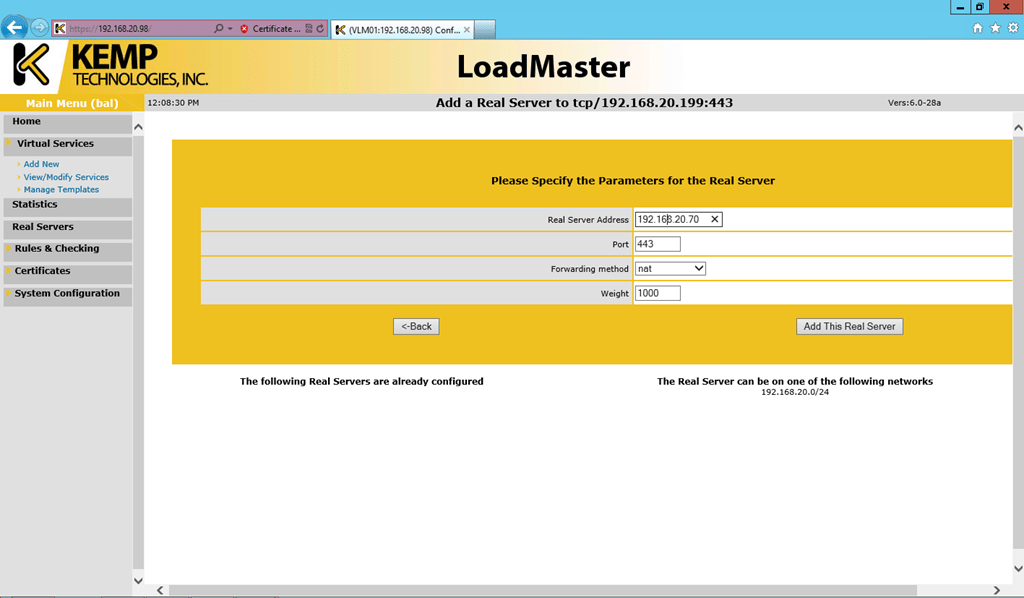The height and width of the screenshot is (598, 1024).
Task: Click the 12:08:30 PM time text
Action: [x=173, y=103]
